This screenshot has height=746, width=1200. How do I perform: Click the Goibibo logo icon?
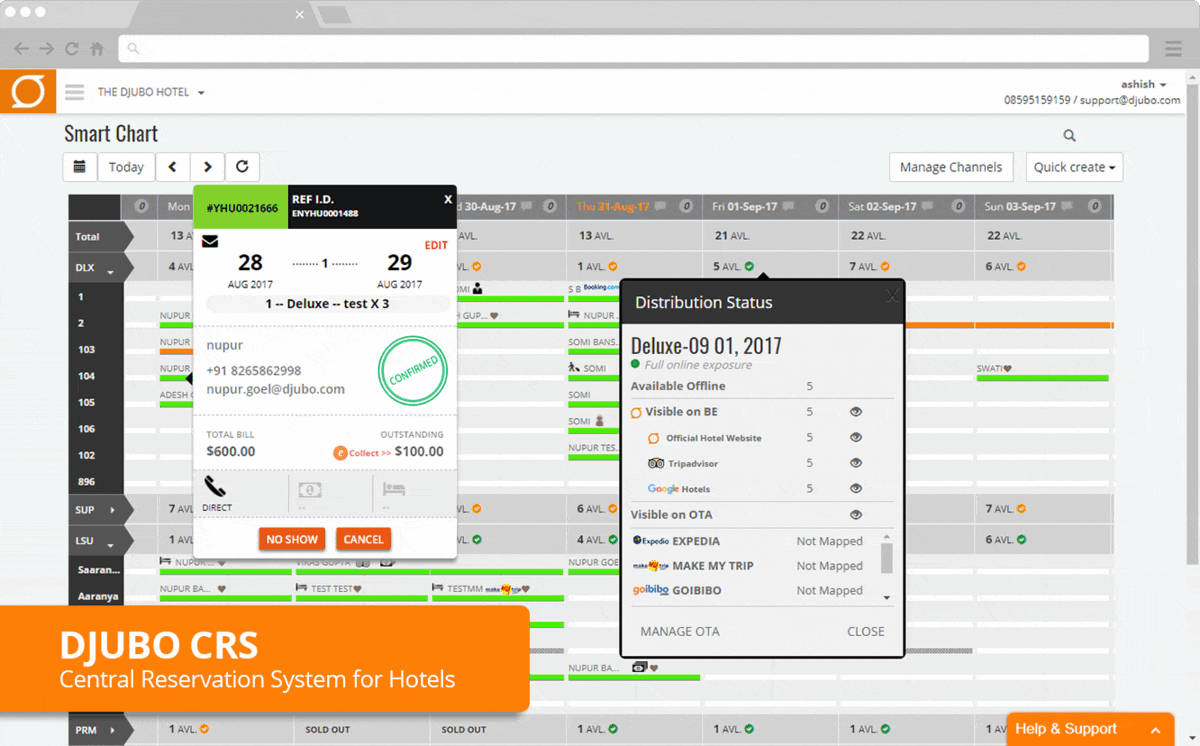coord(650,590)
